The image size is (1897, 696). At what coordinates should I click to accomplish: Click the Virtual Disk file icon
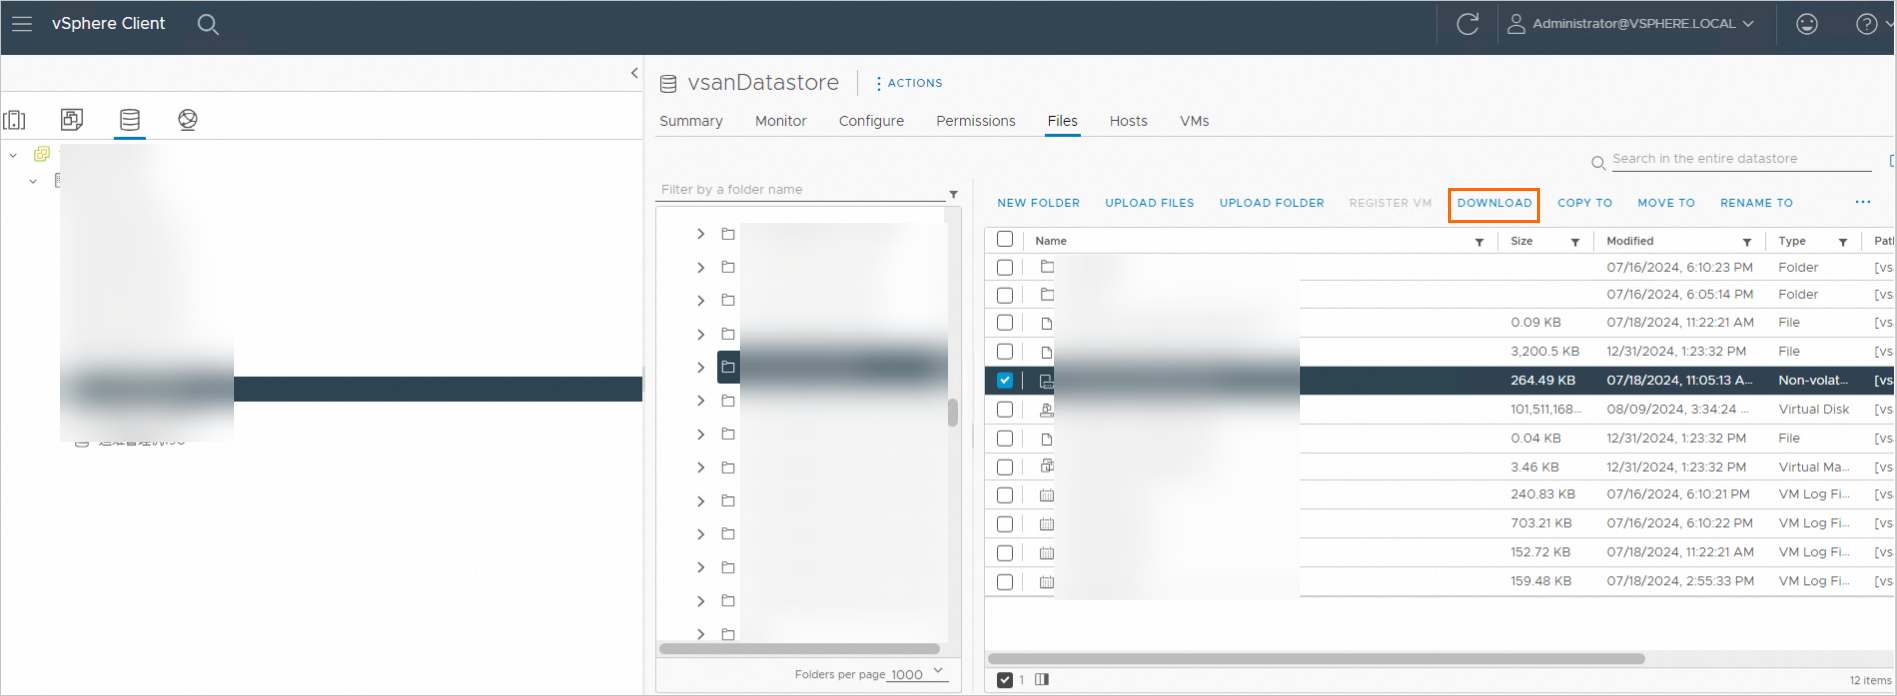coord(1046,410)
